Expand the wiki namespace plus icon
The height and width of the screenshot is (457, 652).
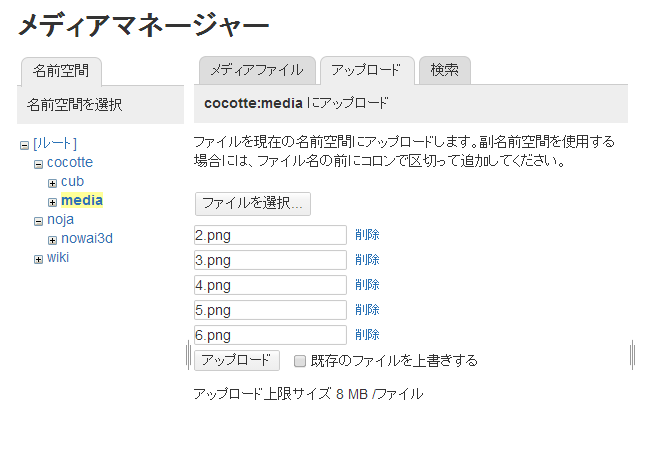(x=38, y=259)
